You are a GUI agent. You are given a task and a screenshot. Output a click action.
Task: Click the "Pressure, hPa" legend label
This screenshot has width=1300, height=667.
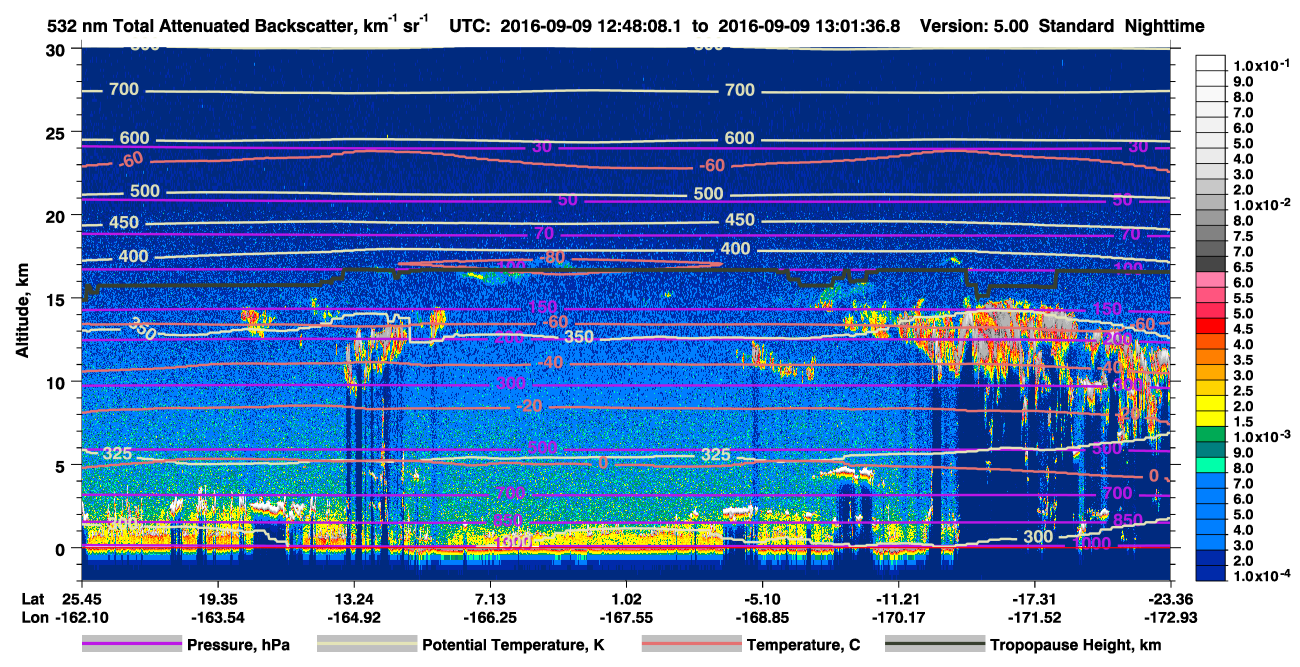click(238, 645)
